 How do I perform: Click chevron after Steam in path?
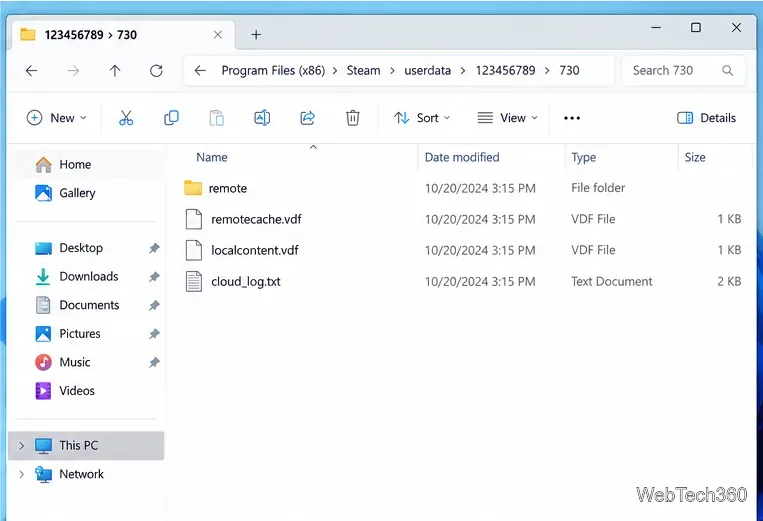pyautogui.click(x=392, y=71)
